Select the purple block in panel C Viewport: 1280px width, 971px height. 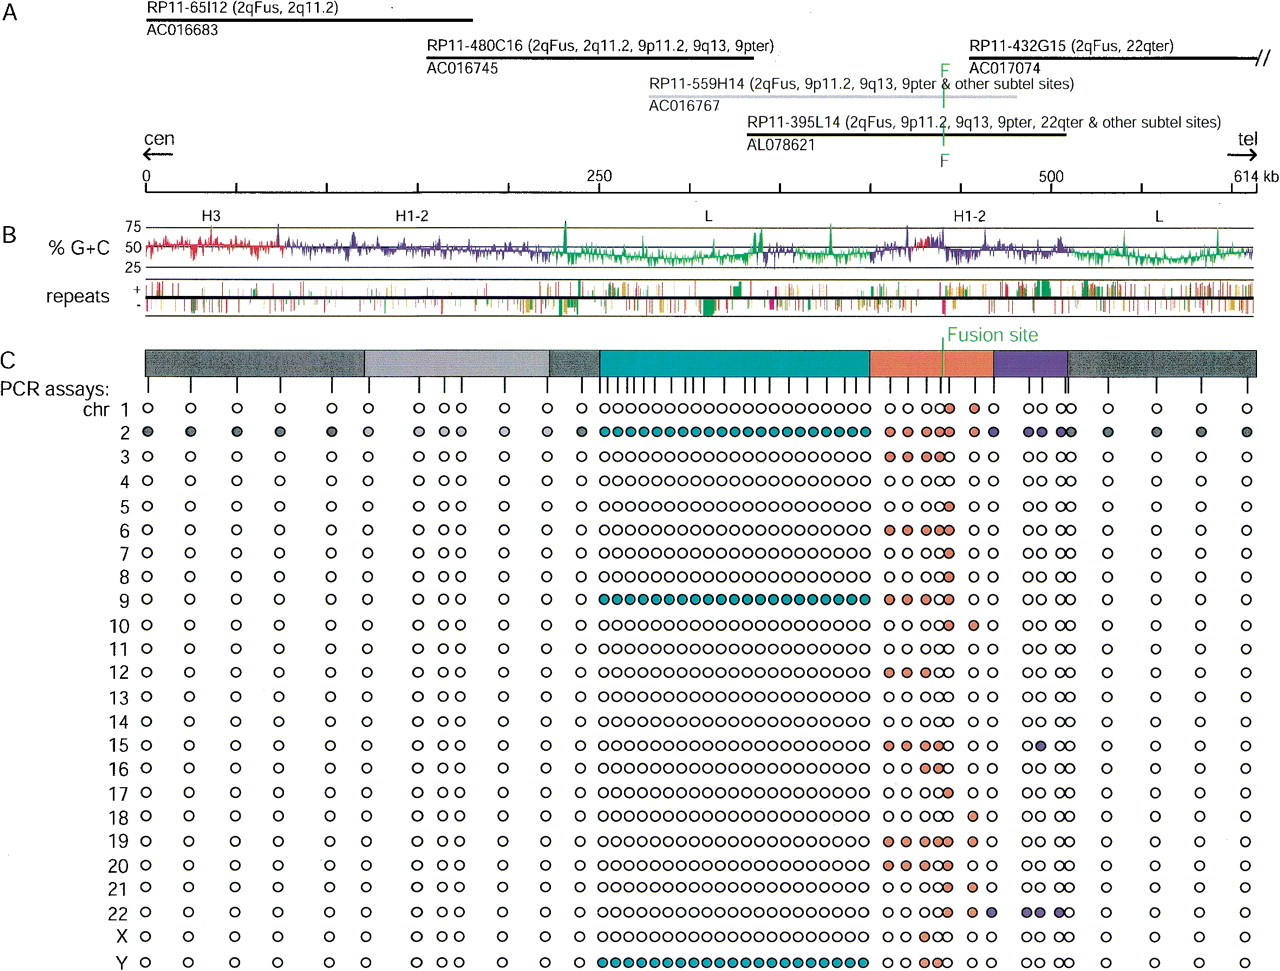pos(1031,363)
